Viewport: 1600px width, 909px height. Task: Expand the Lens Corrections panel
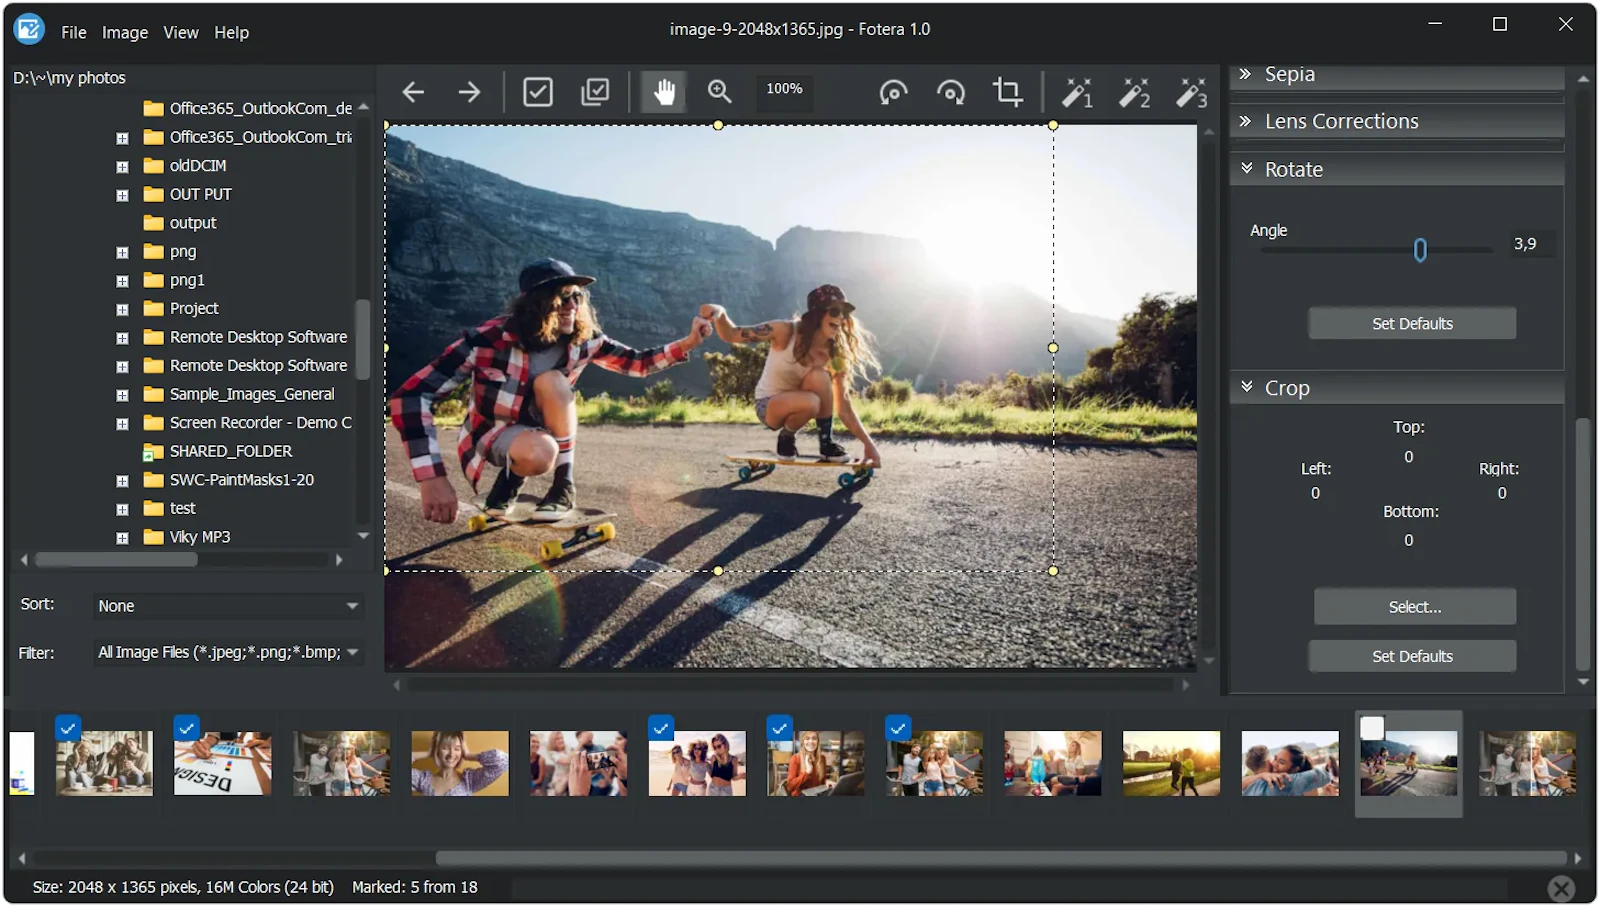1396,121
